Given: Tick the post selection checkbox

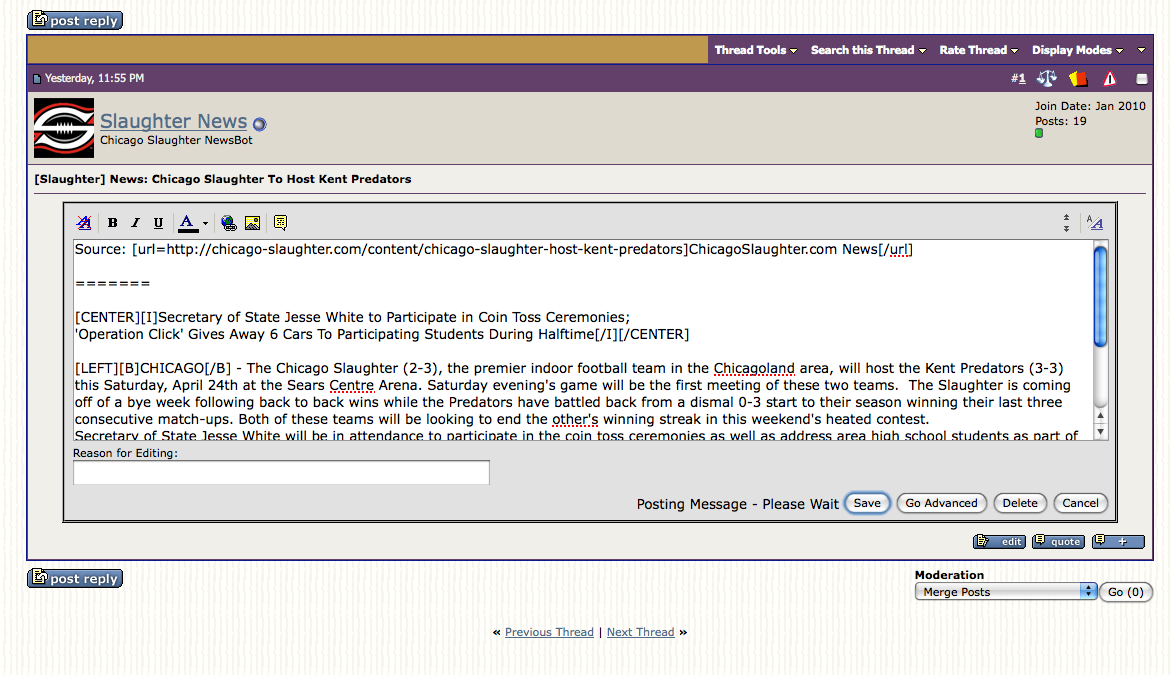Looking at the screenshot, I should [x=1141, y=78].
